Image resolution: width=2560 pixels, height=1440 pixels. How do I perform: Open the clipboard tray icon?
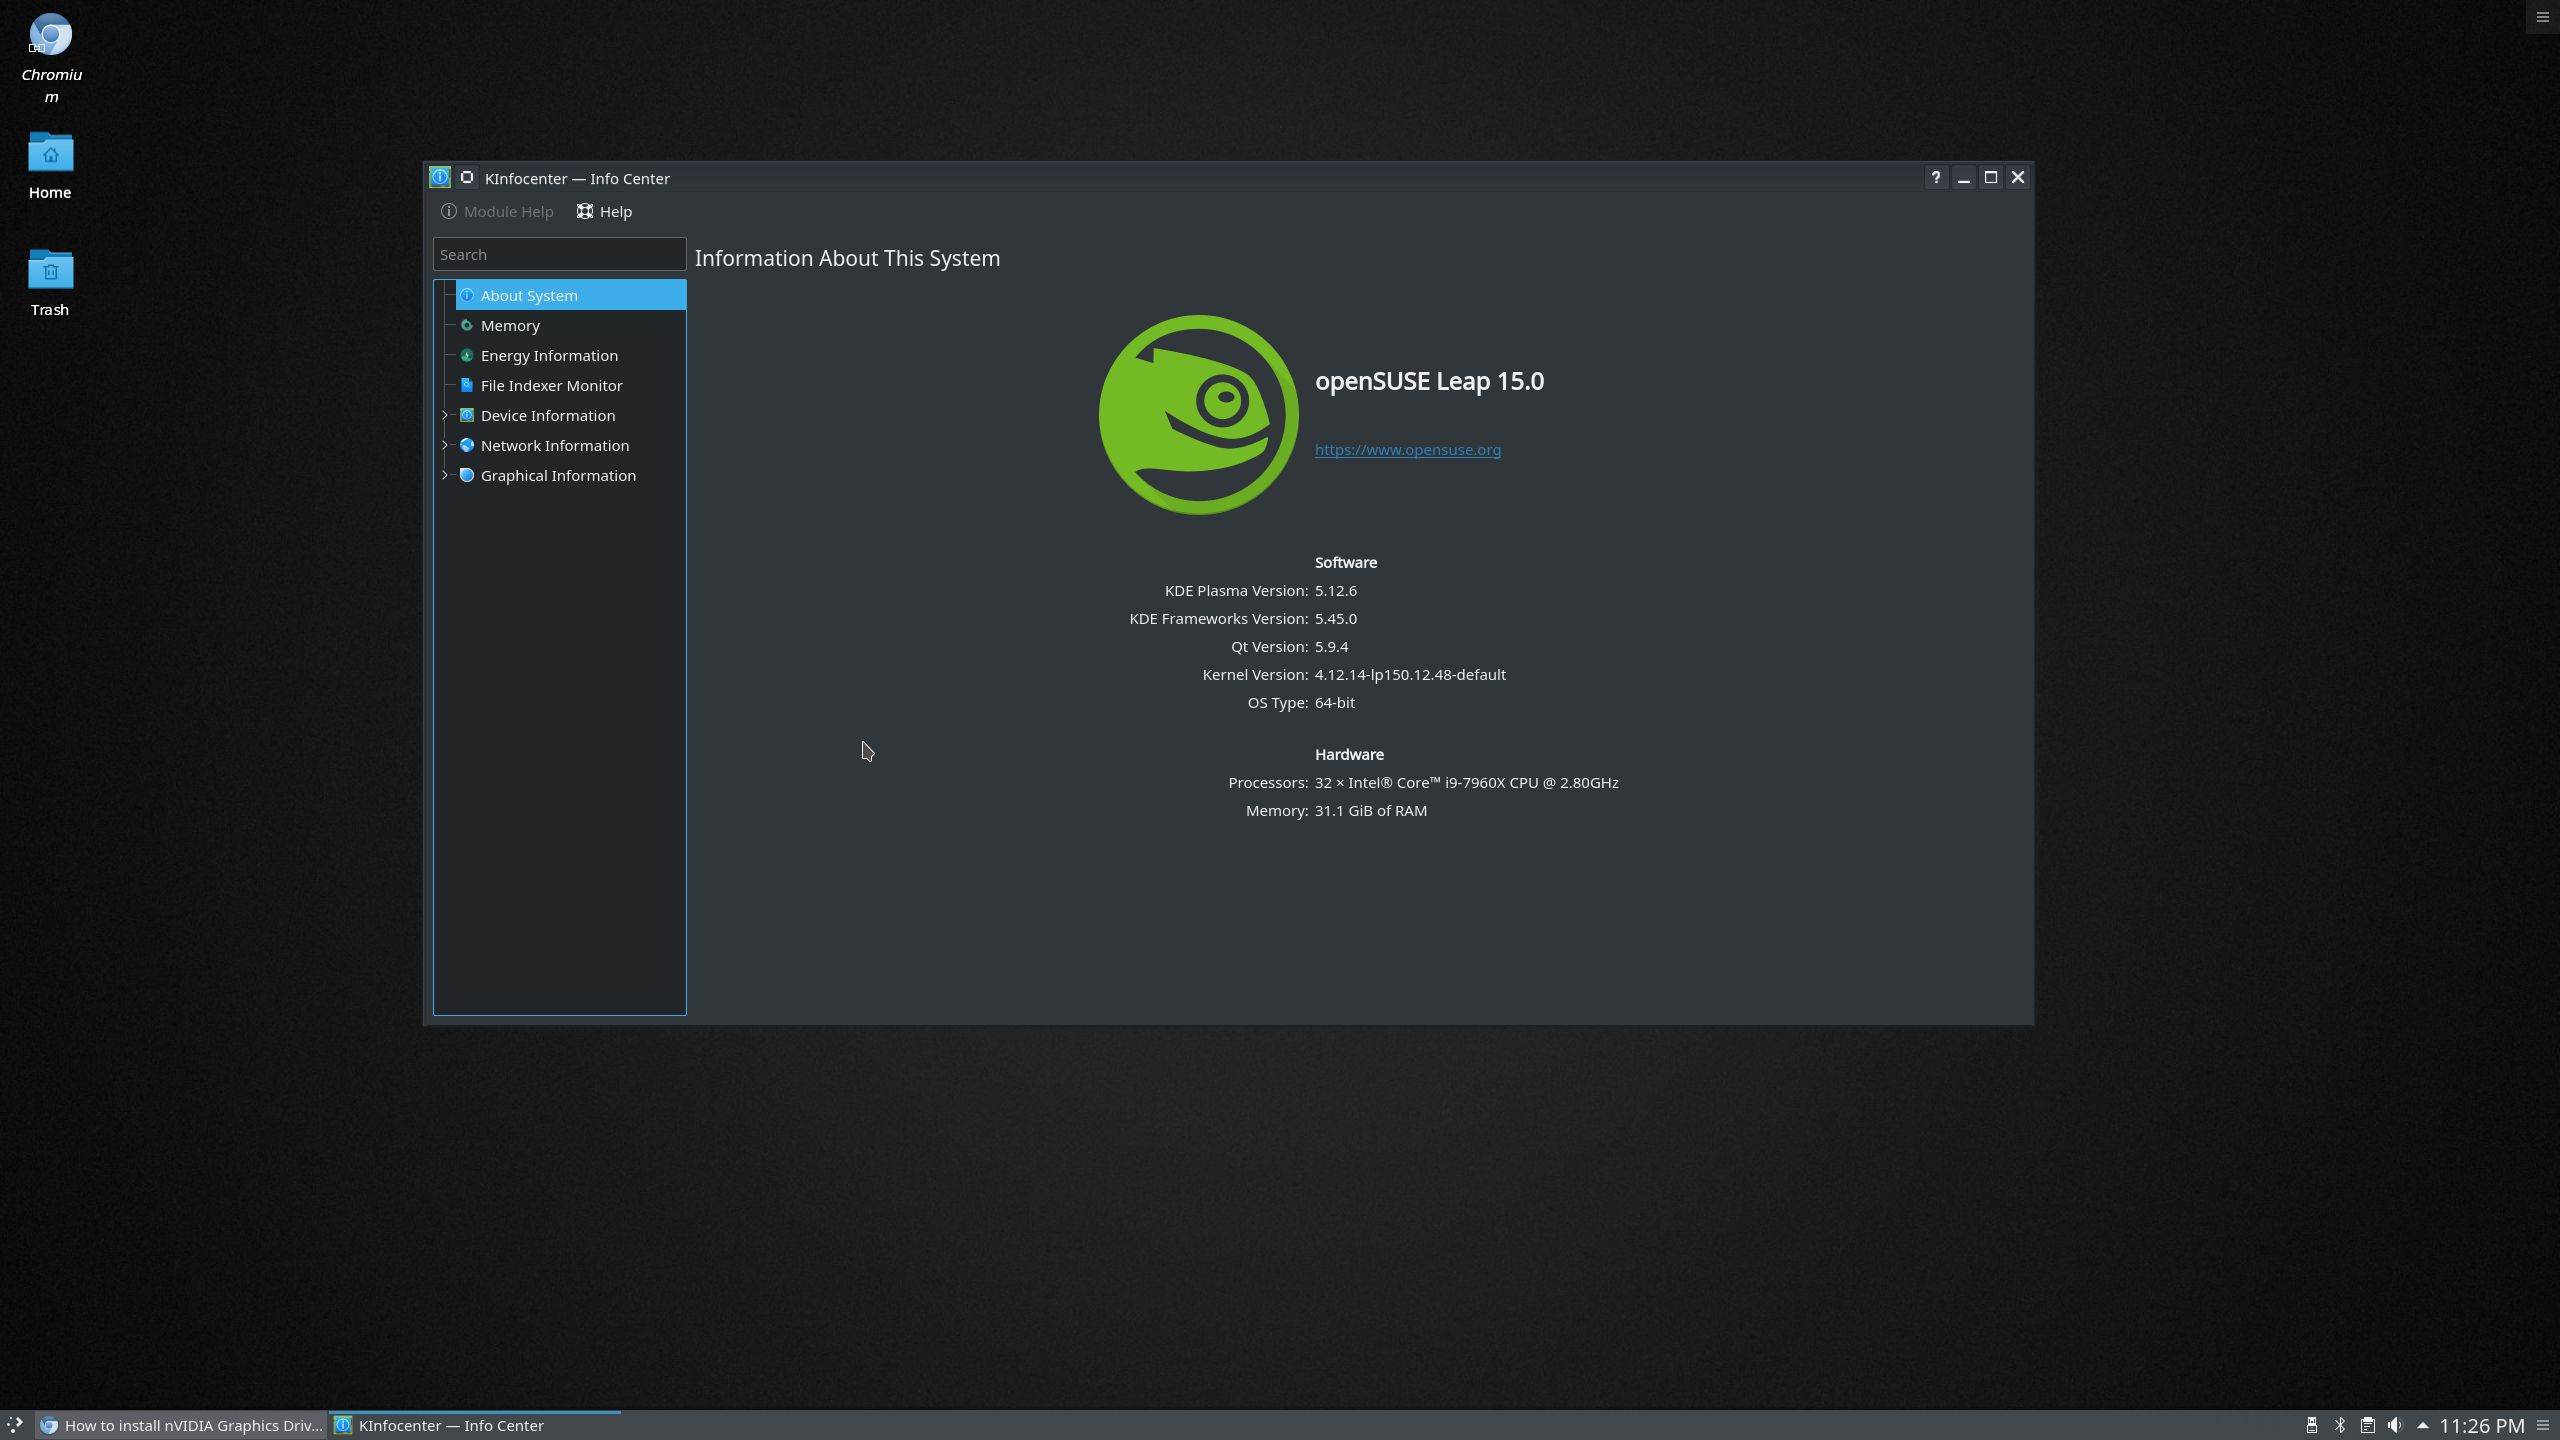2367,1425
